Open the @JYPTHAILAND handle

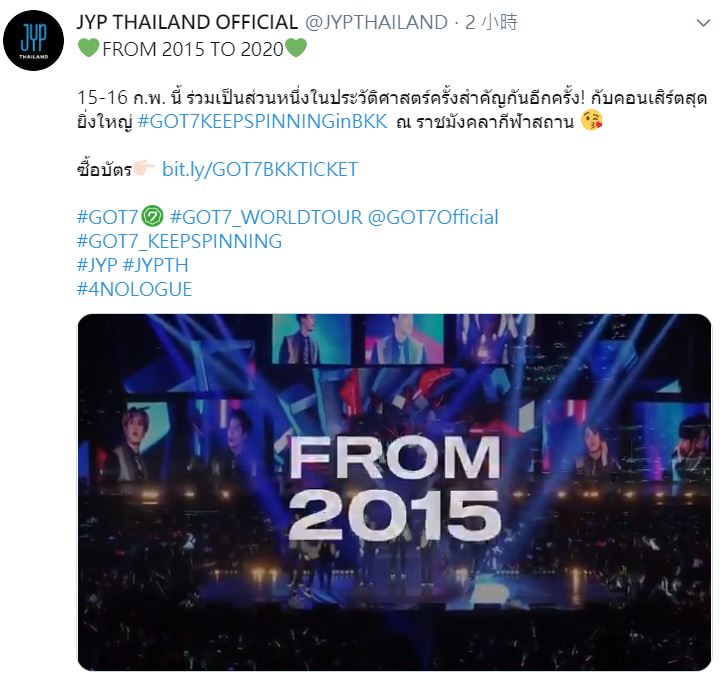[x=376, y=22]
